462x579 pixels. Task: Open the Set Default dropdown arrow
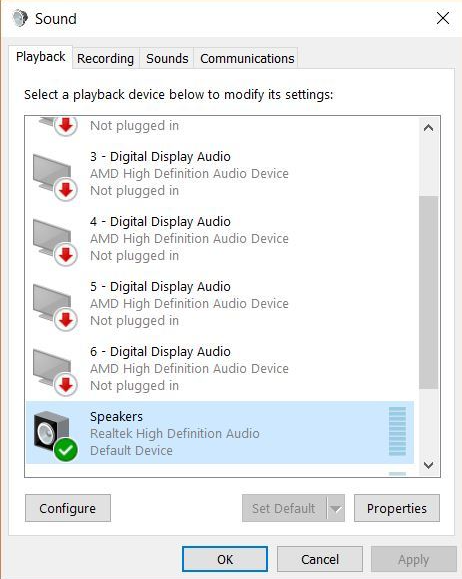click(x=336, y=508)
